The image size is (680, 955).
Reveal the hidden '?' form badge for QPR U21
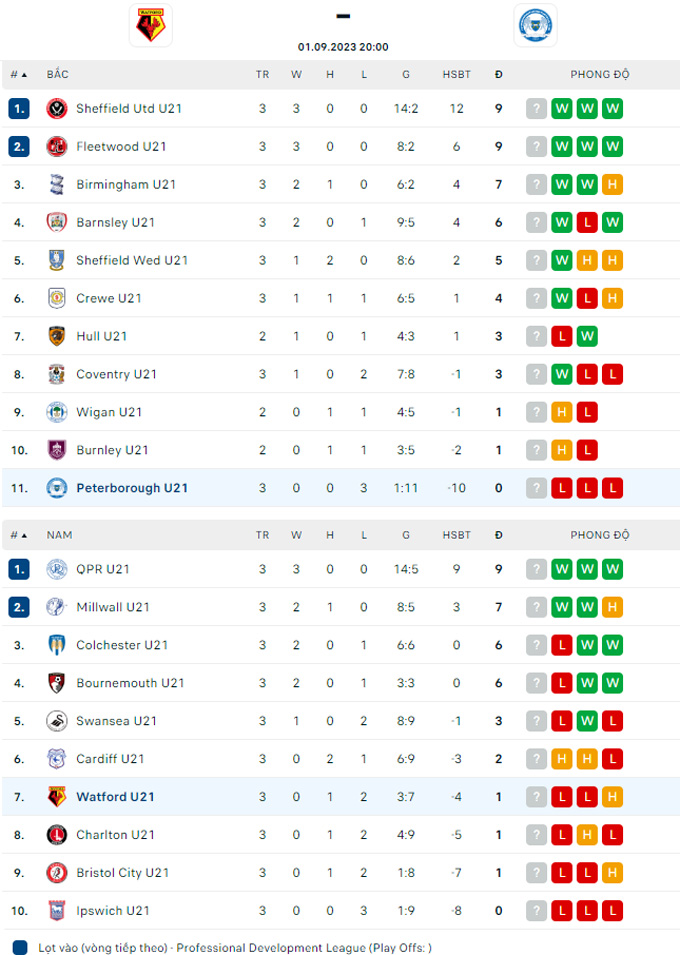point(537,569)
